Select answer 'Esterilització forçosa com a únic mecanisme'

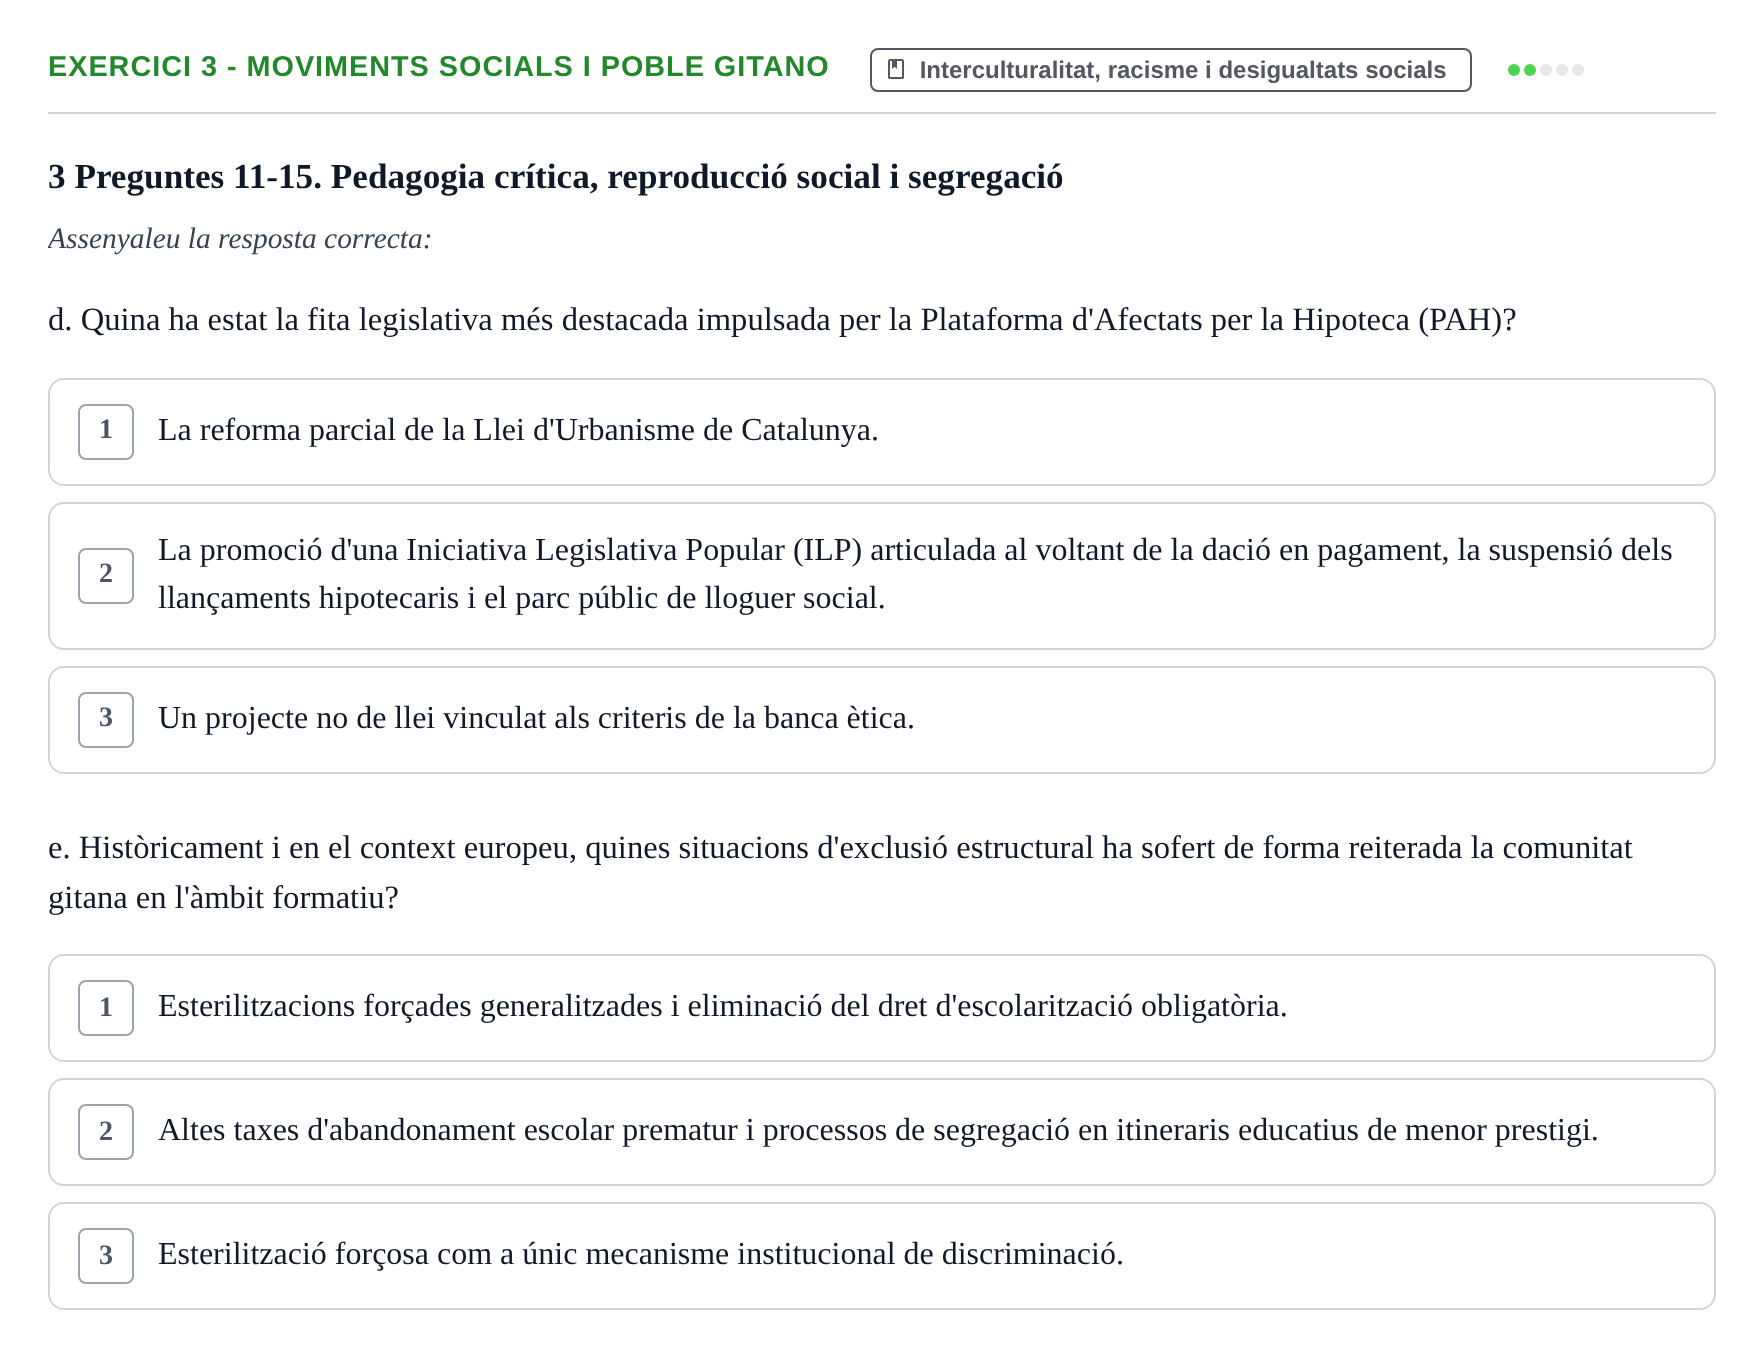click(881, 1256)
